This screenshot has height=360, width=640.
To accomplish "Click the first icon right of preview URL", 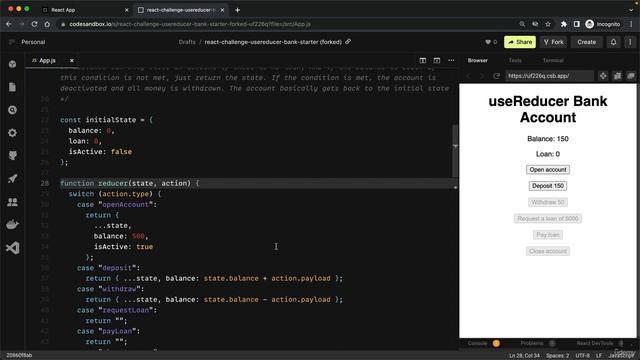I will [x=603, y=76].
